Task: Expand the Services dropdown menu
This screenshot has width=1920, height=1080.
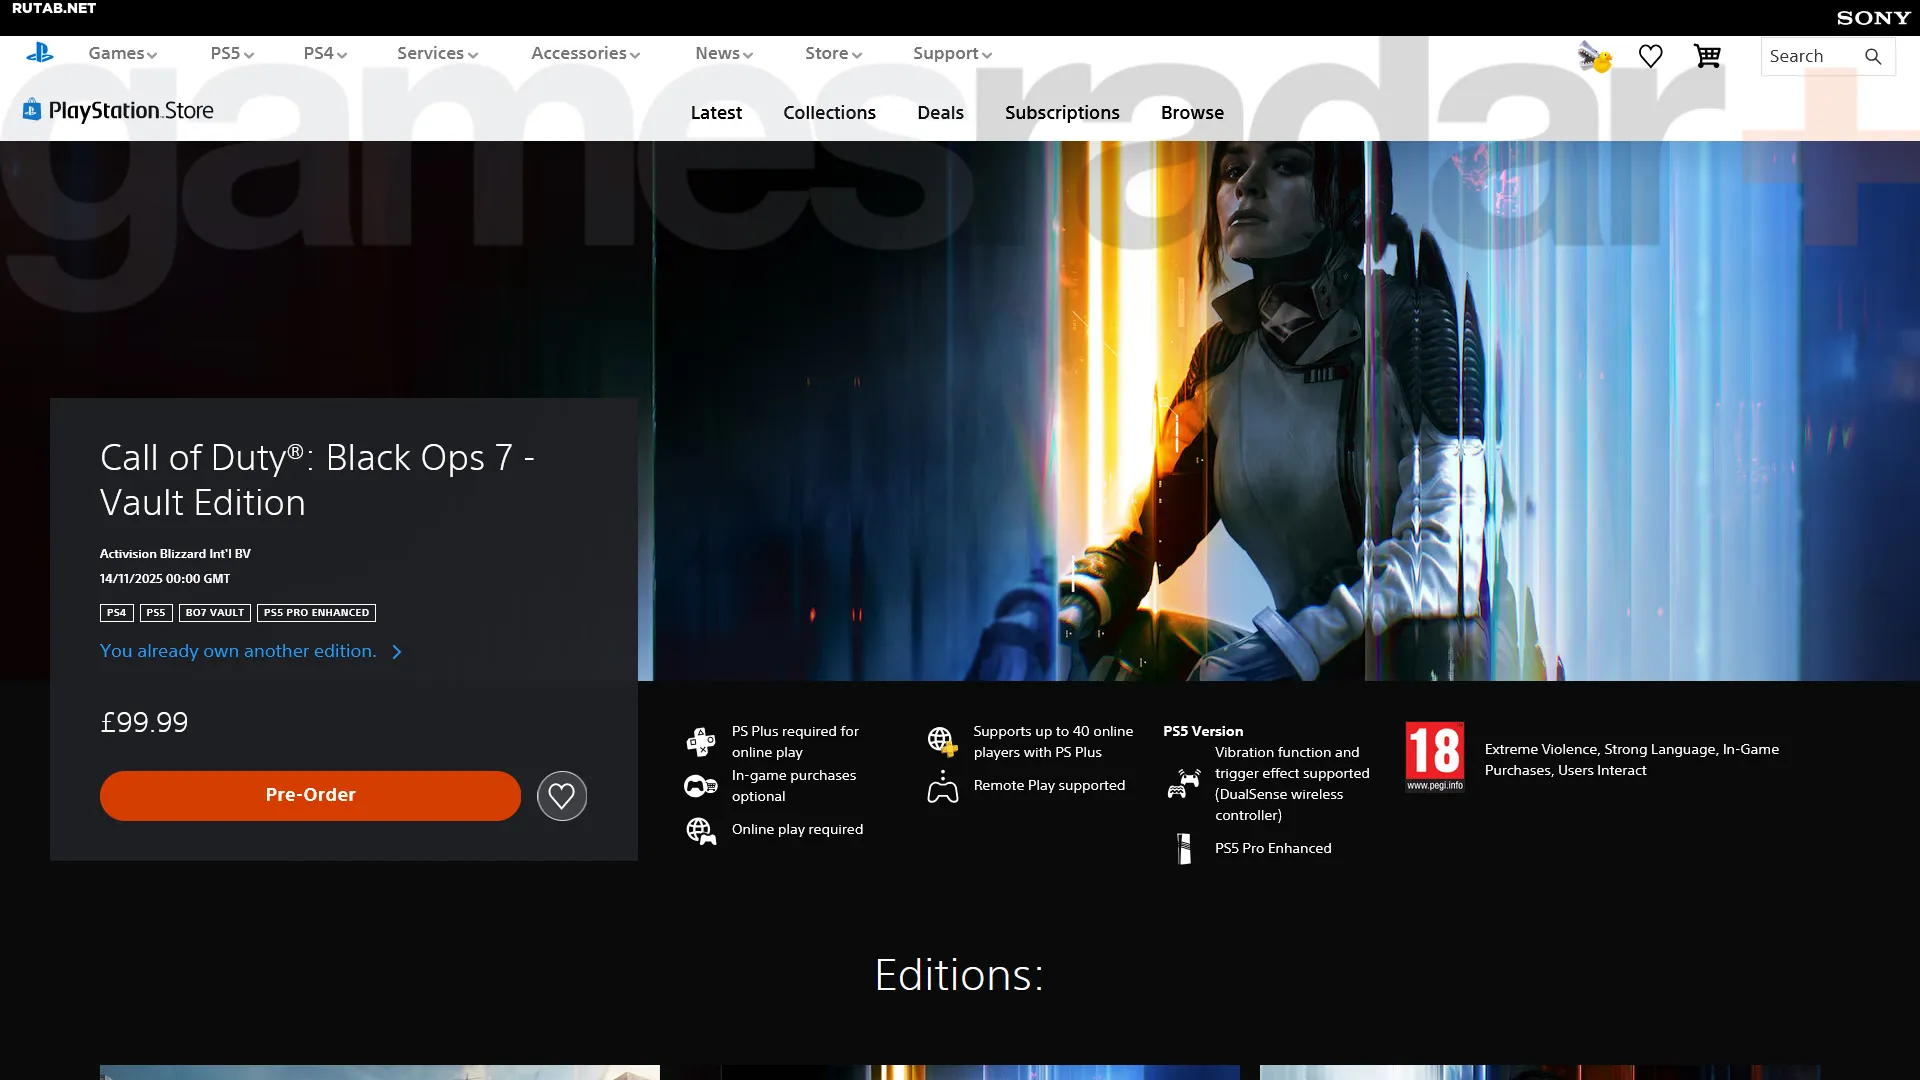Action: coord(437,54)
